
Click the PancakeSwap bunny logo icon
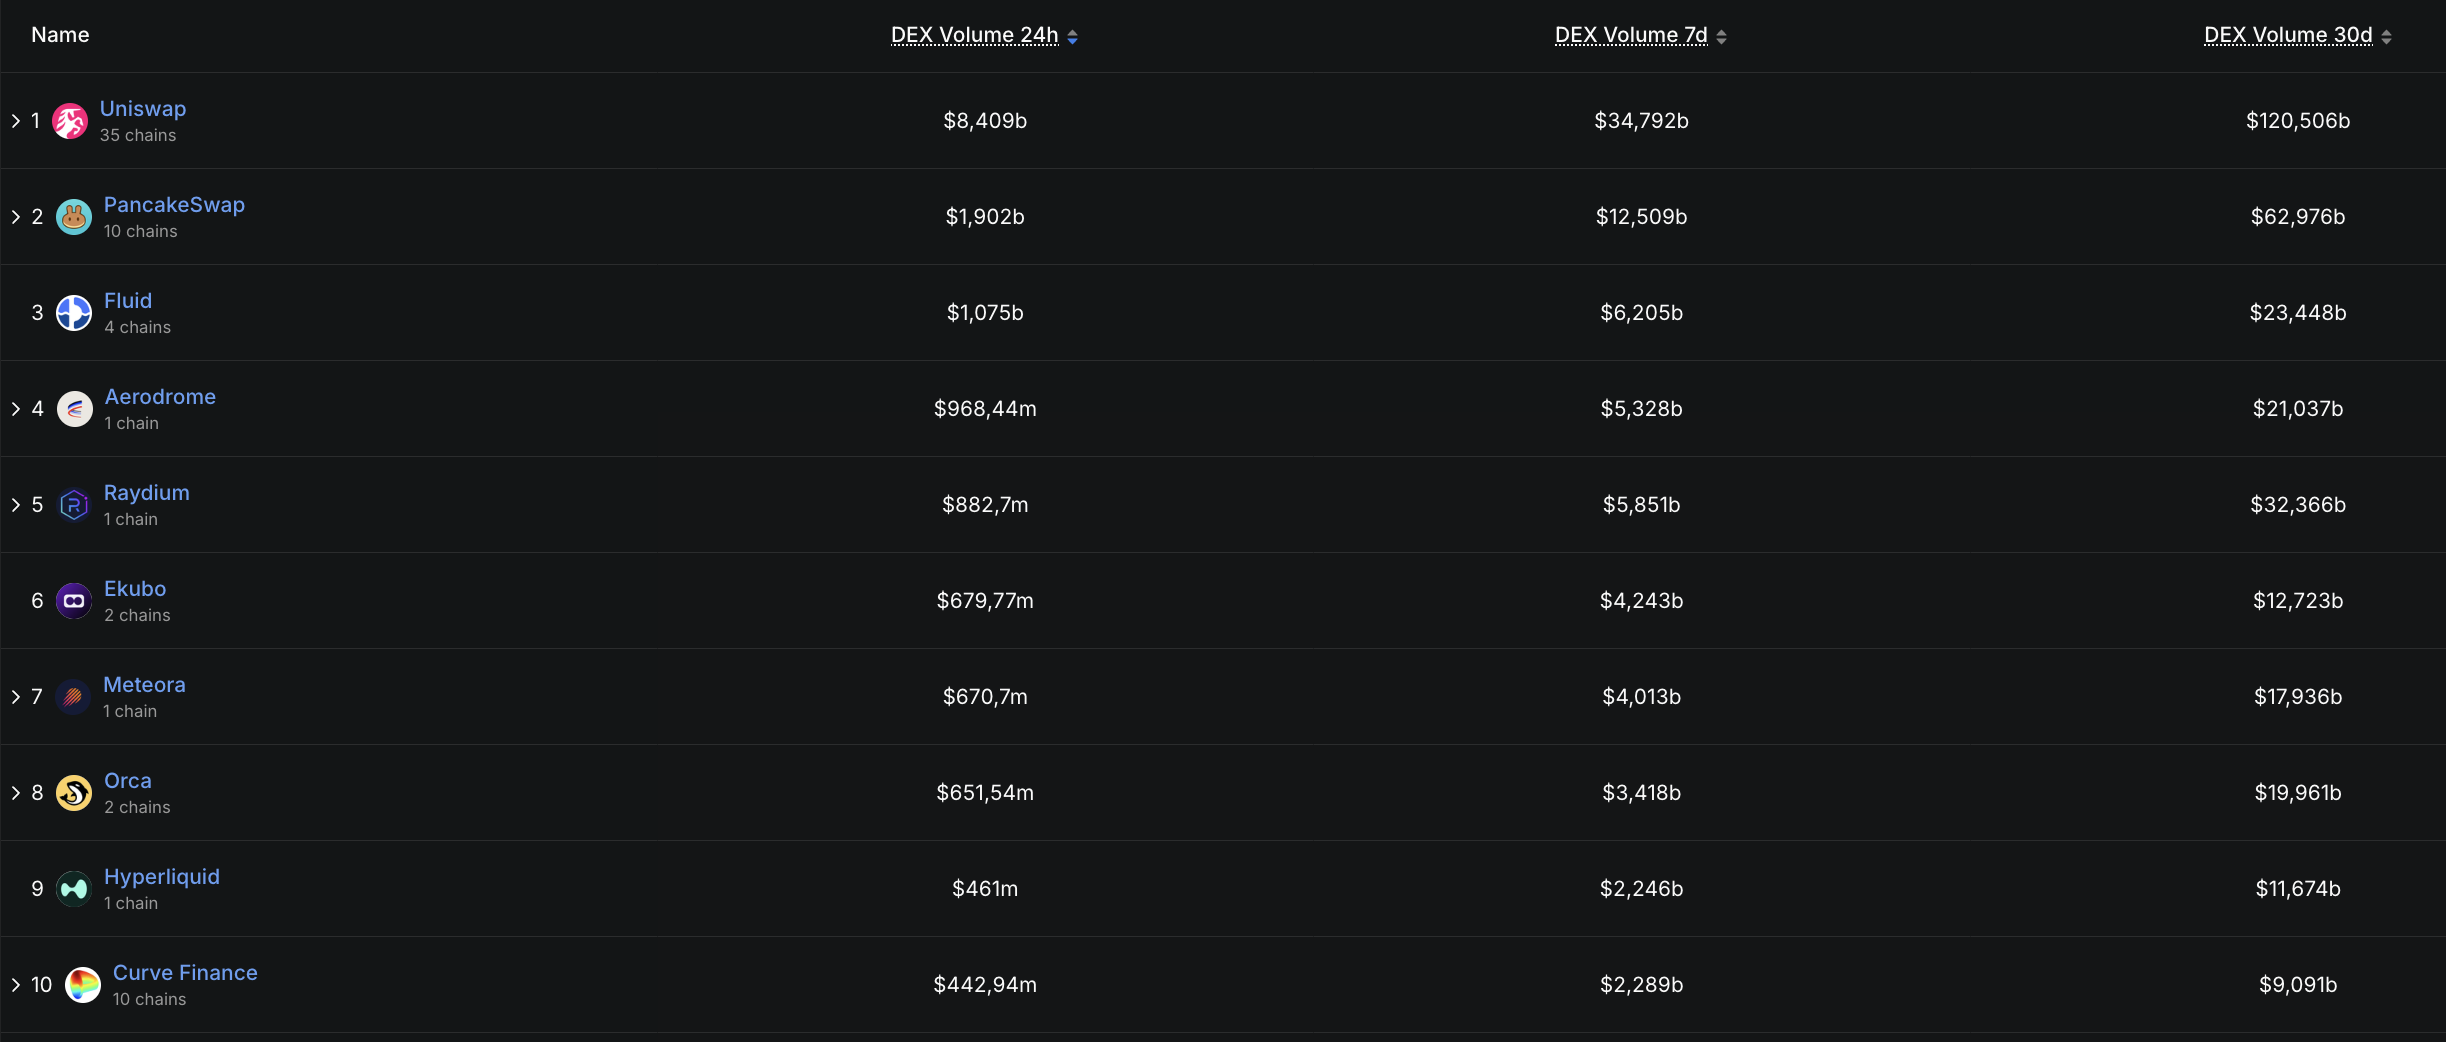[x=74, y=217]
